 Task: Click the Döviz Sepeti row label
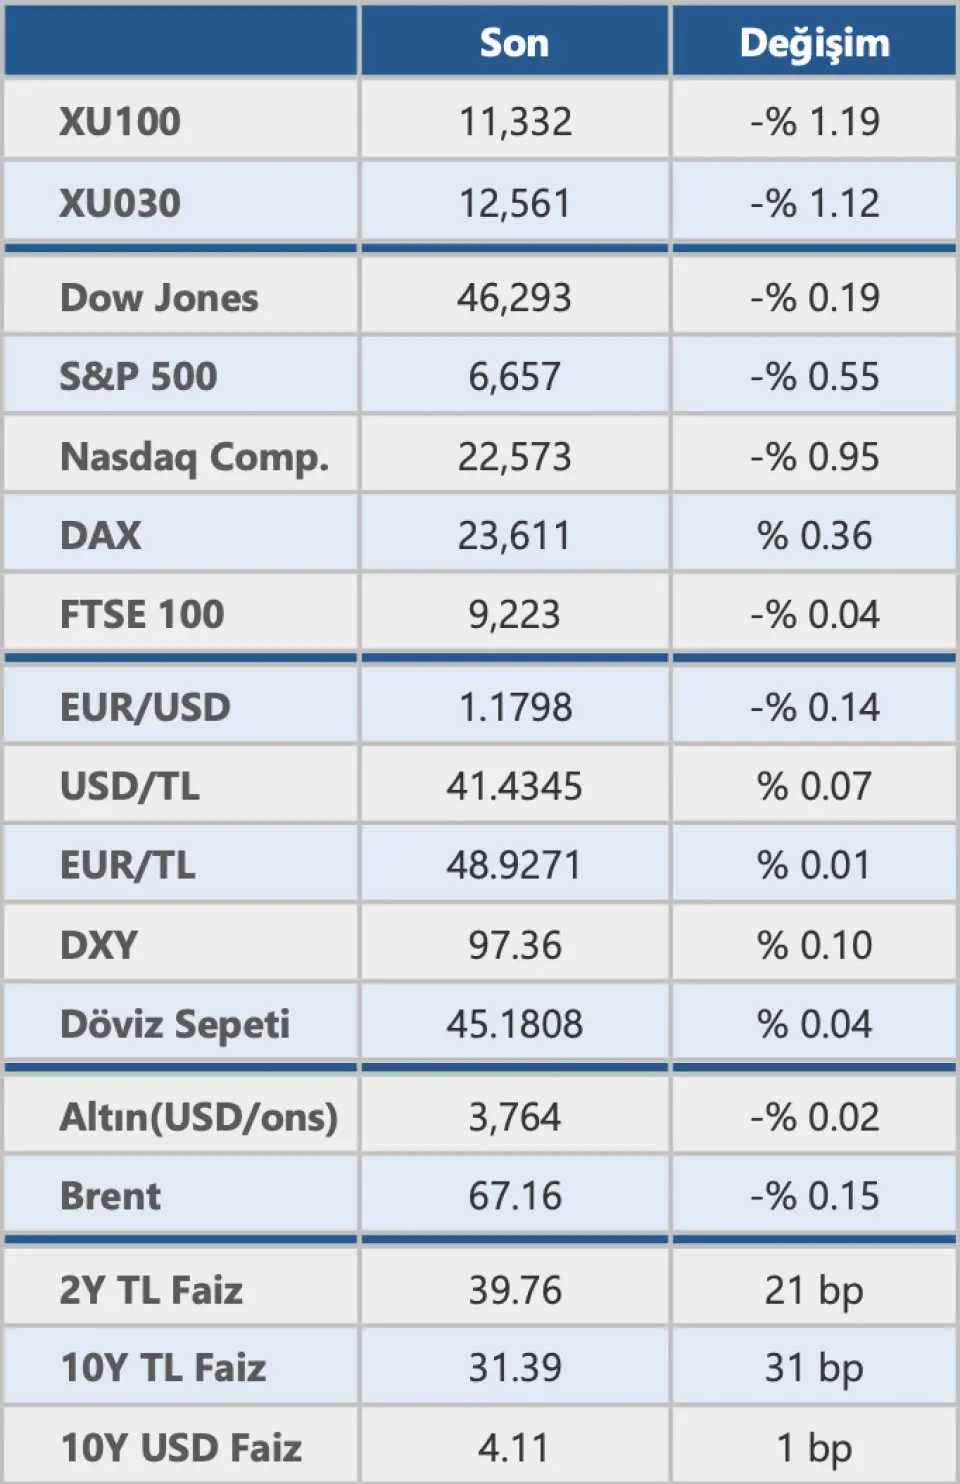tap(175, 1024)
